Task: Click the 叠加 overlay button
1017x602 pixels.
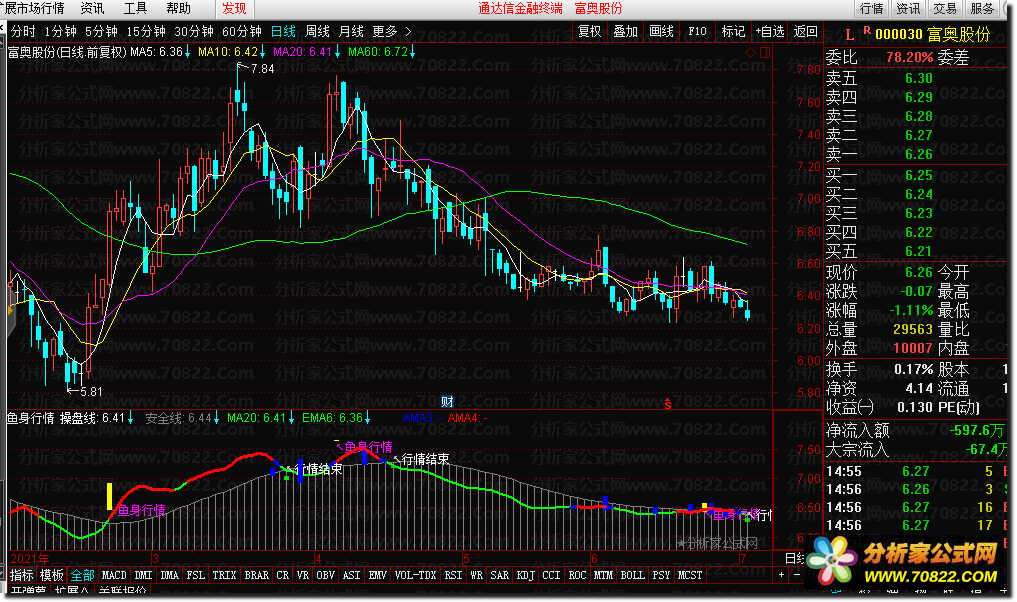Action: tap(626, 31)
